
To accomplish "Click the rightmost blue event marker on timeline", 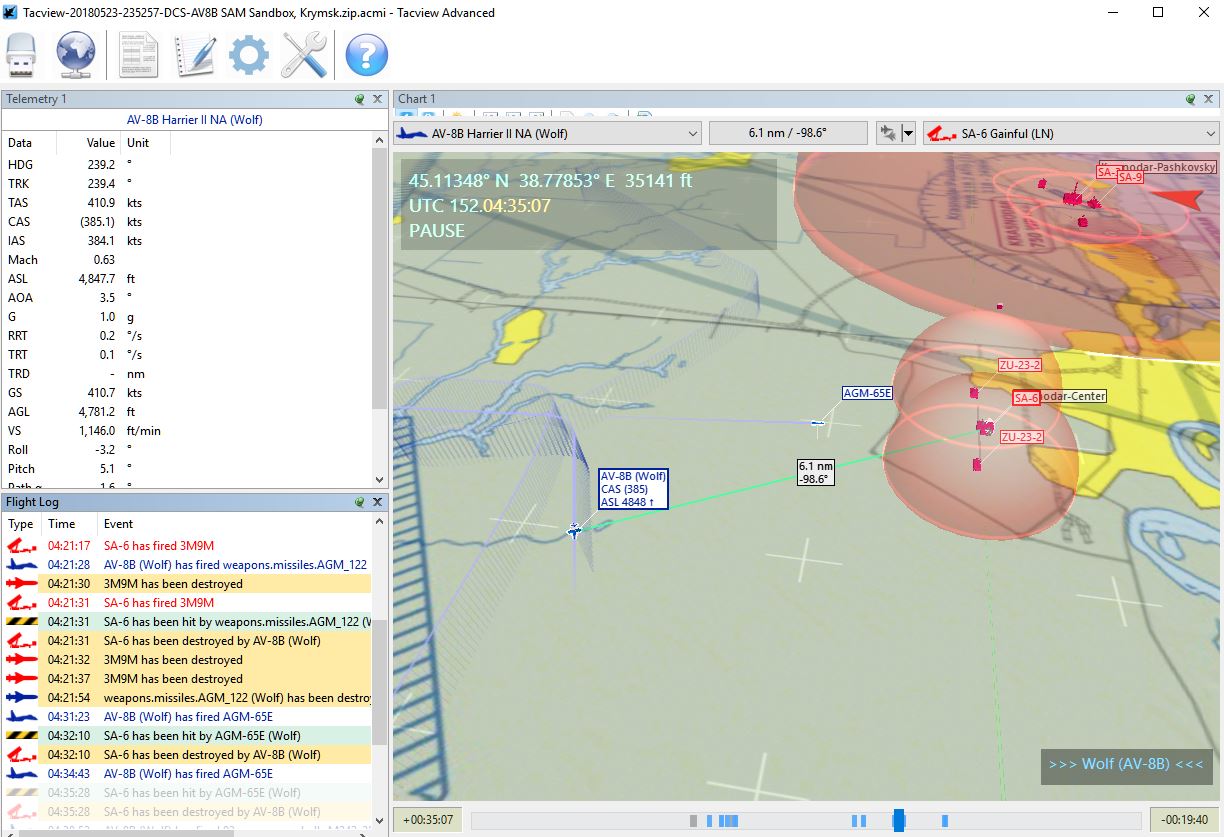I will (x=944, y=820).
